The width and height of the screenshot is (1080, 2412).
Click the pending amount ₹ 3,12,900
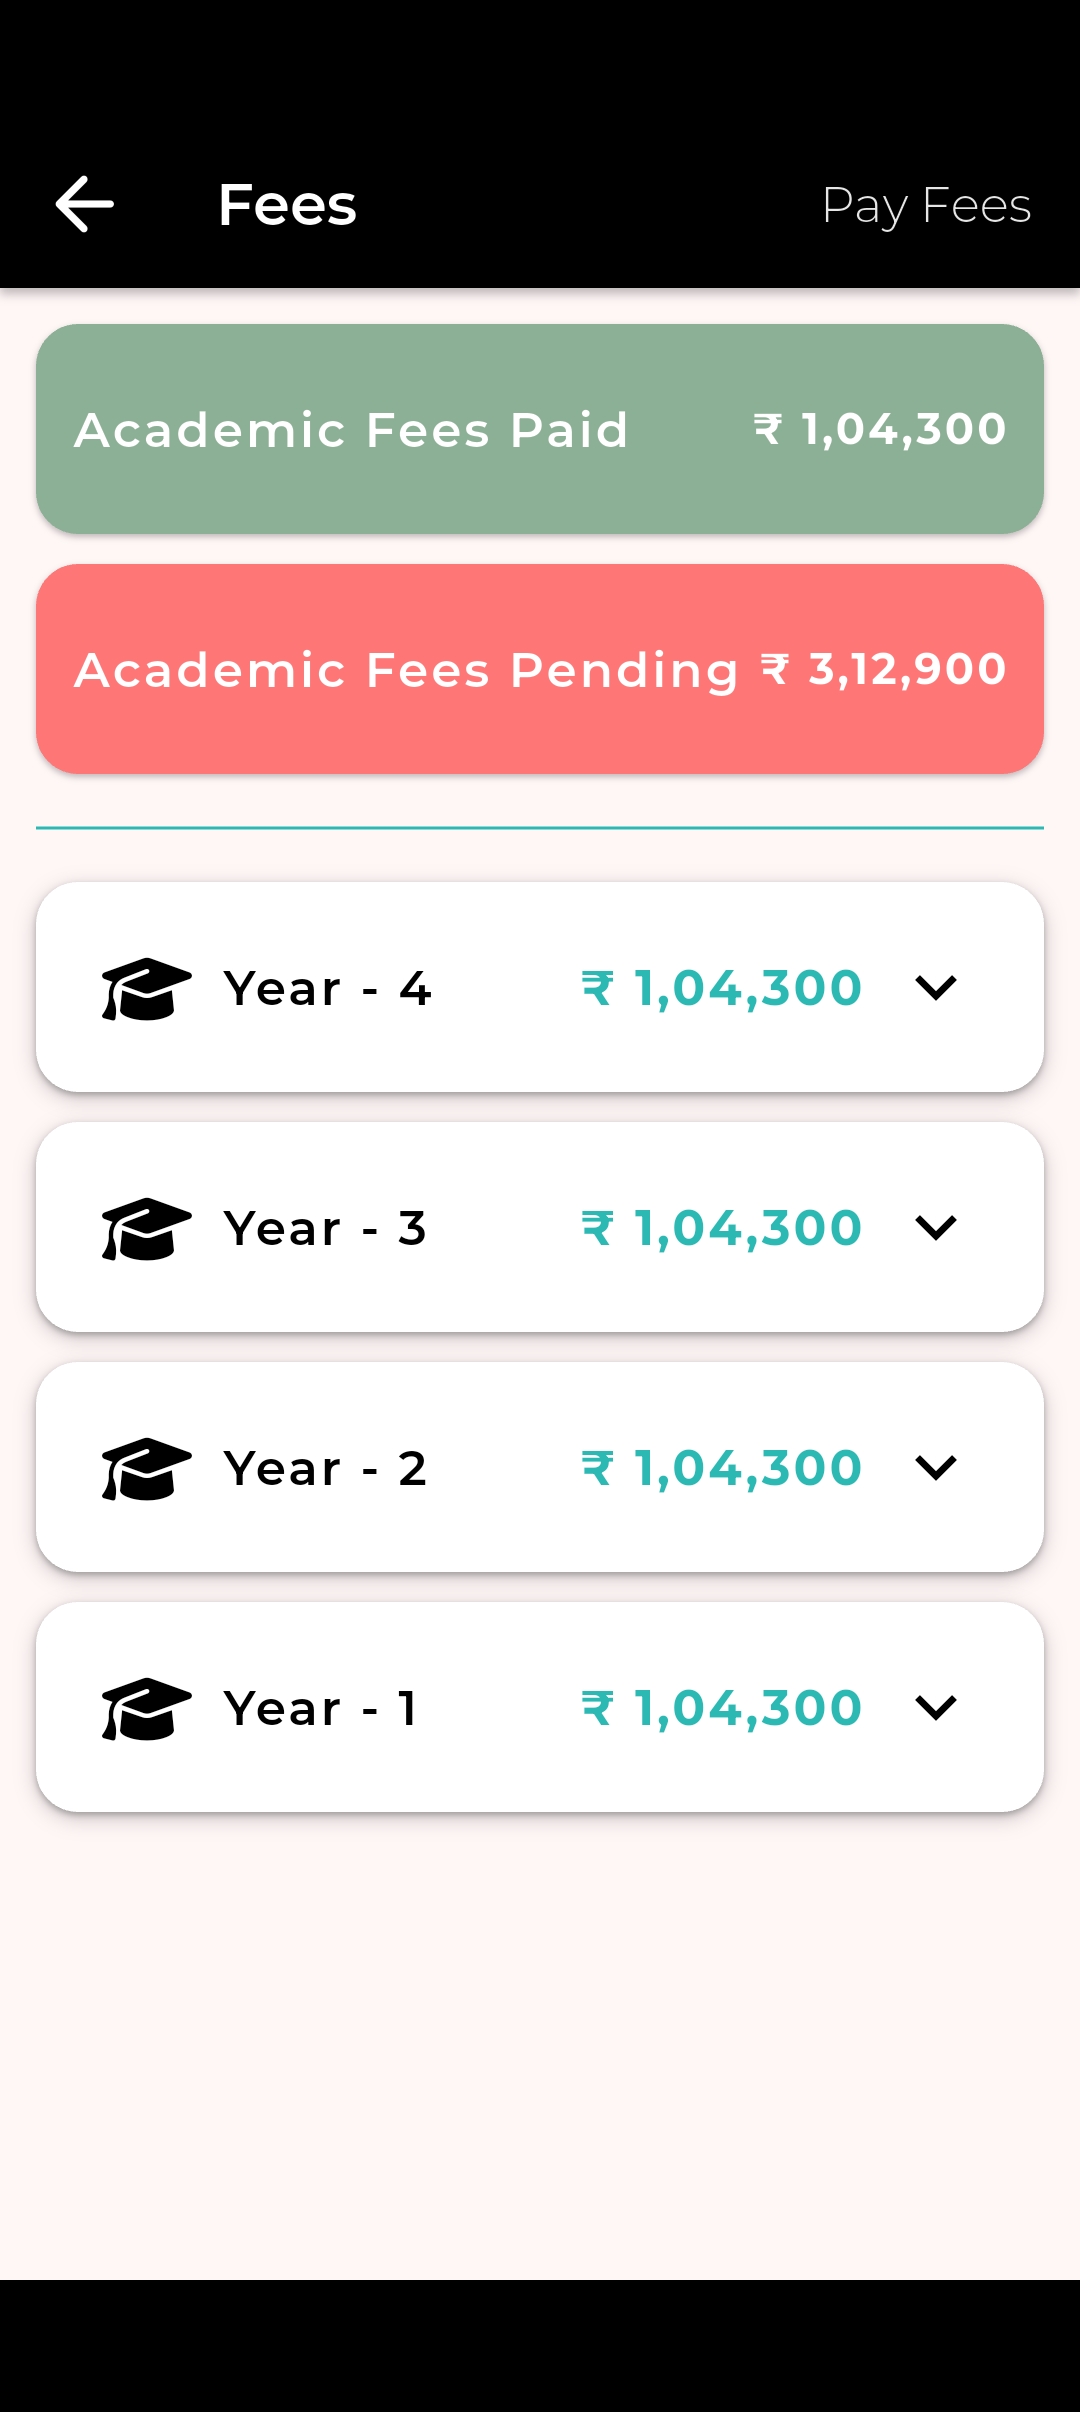(883, 669)
